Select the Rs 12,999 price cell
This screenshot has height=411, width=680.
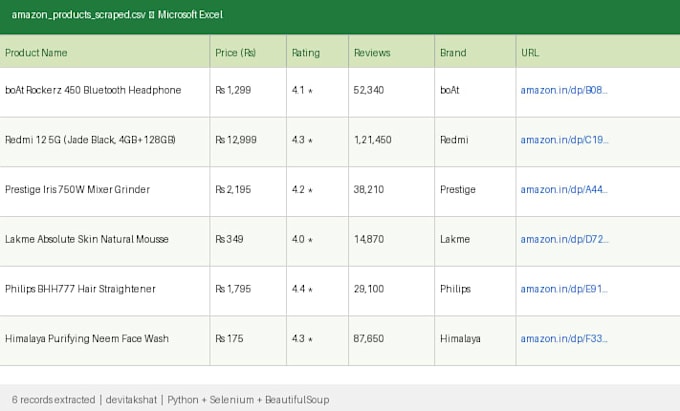pyautogui.click(x=248, y=142)
